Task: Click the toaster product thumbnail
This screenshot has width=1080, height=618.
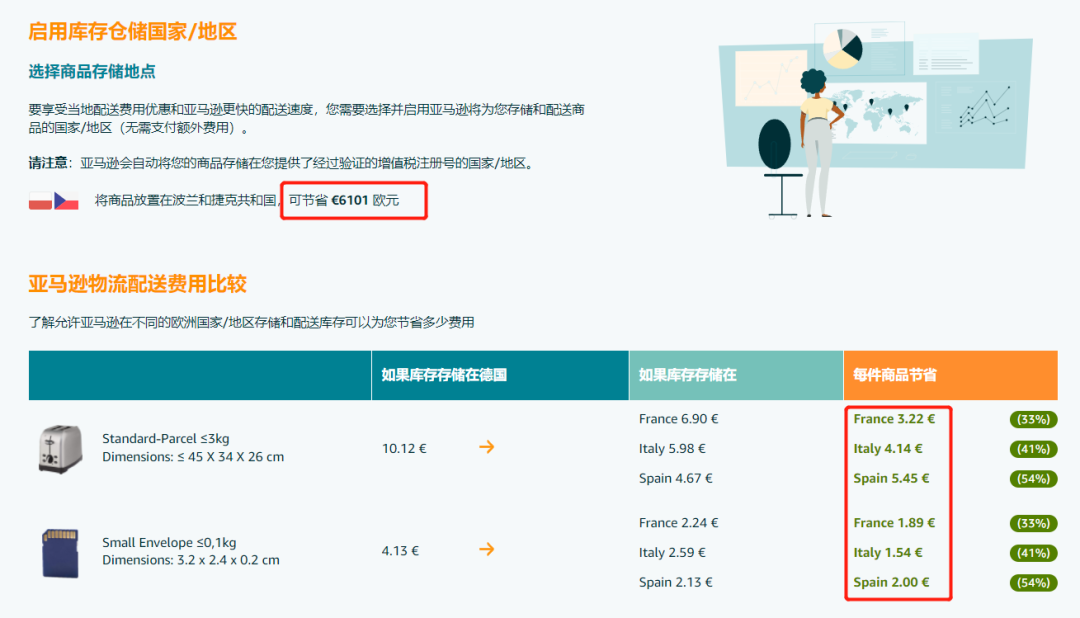Action: coord(61,449)
